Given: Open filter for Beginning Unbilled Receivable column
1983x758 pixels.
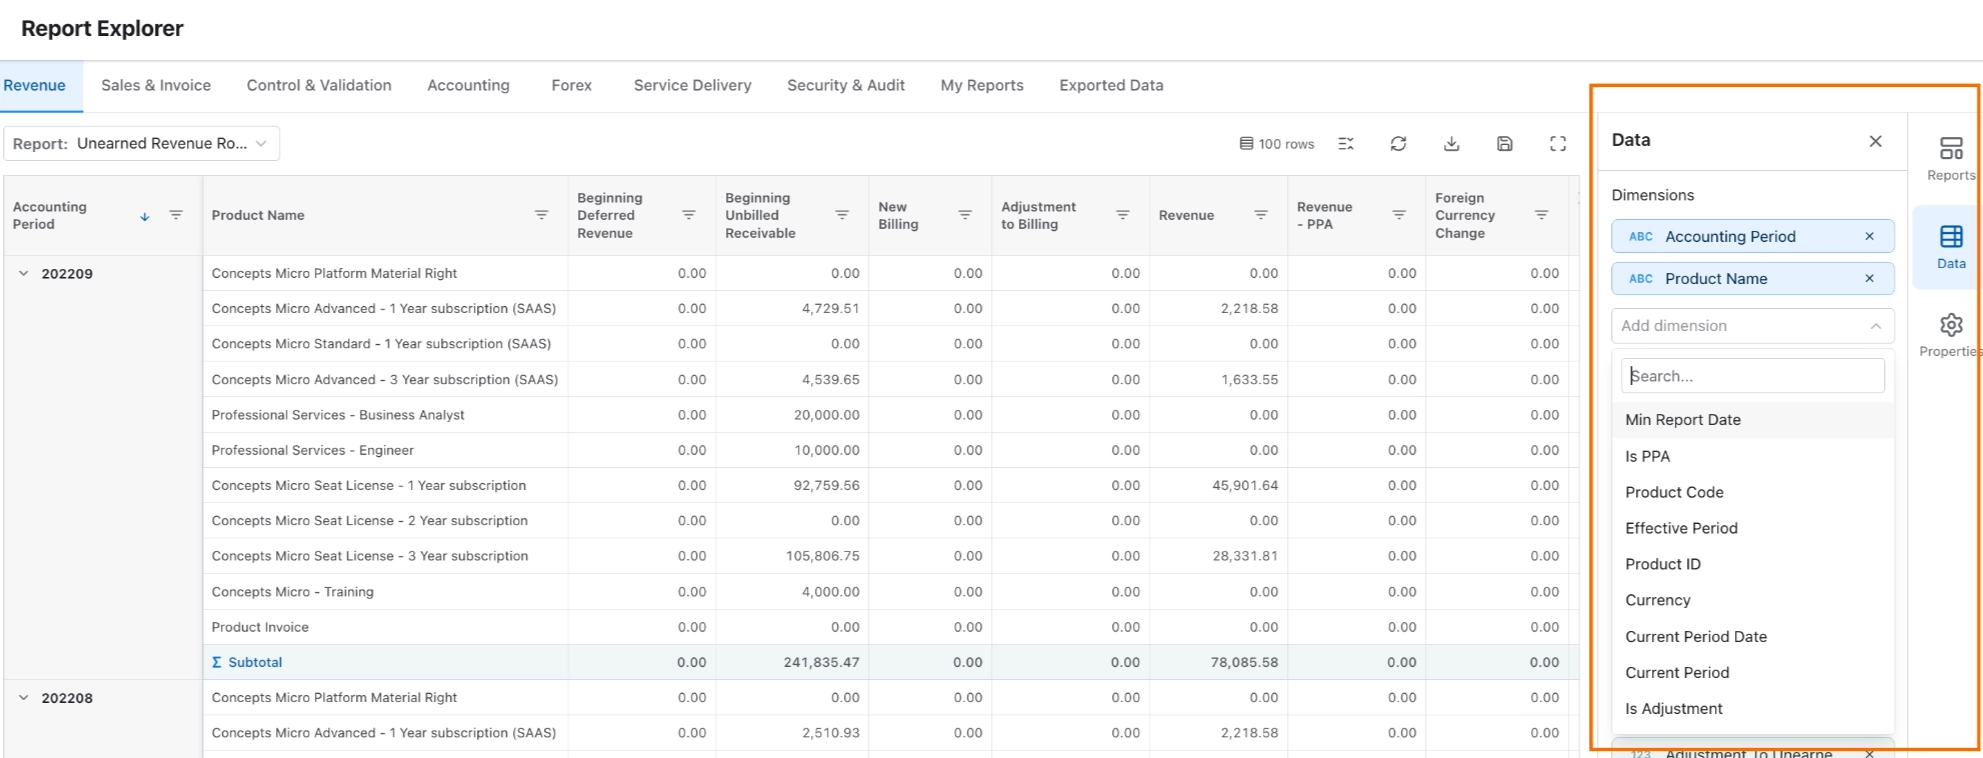Looking at the screenshot, I should (842, 215).
